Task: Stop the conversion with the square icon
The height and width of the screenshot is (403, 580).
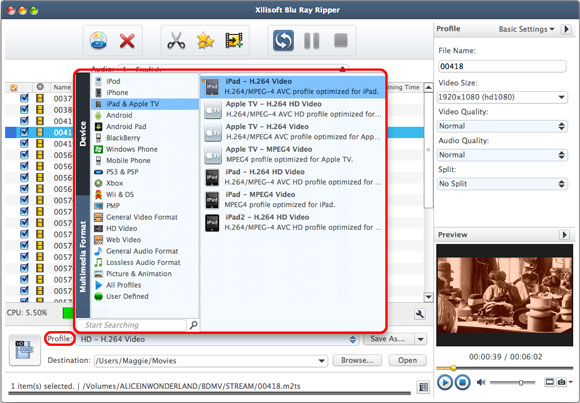Action: [x=341, y=40]
